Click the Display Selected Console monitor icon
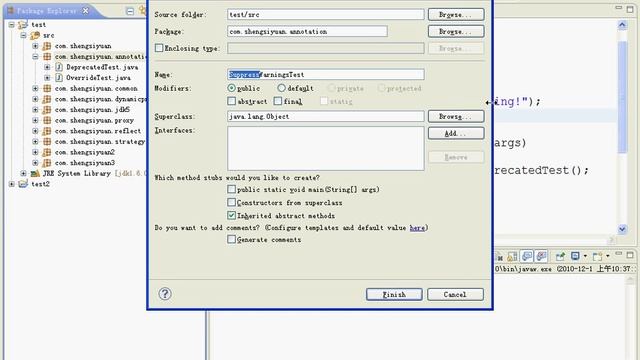The image size is (640, 360). (575, 256)
